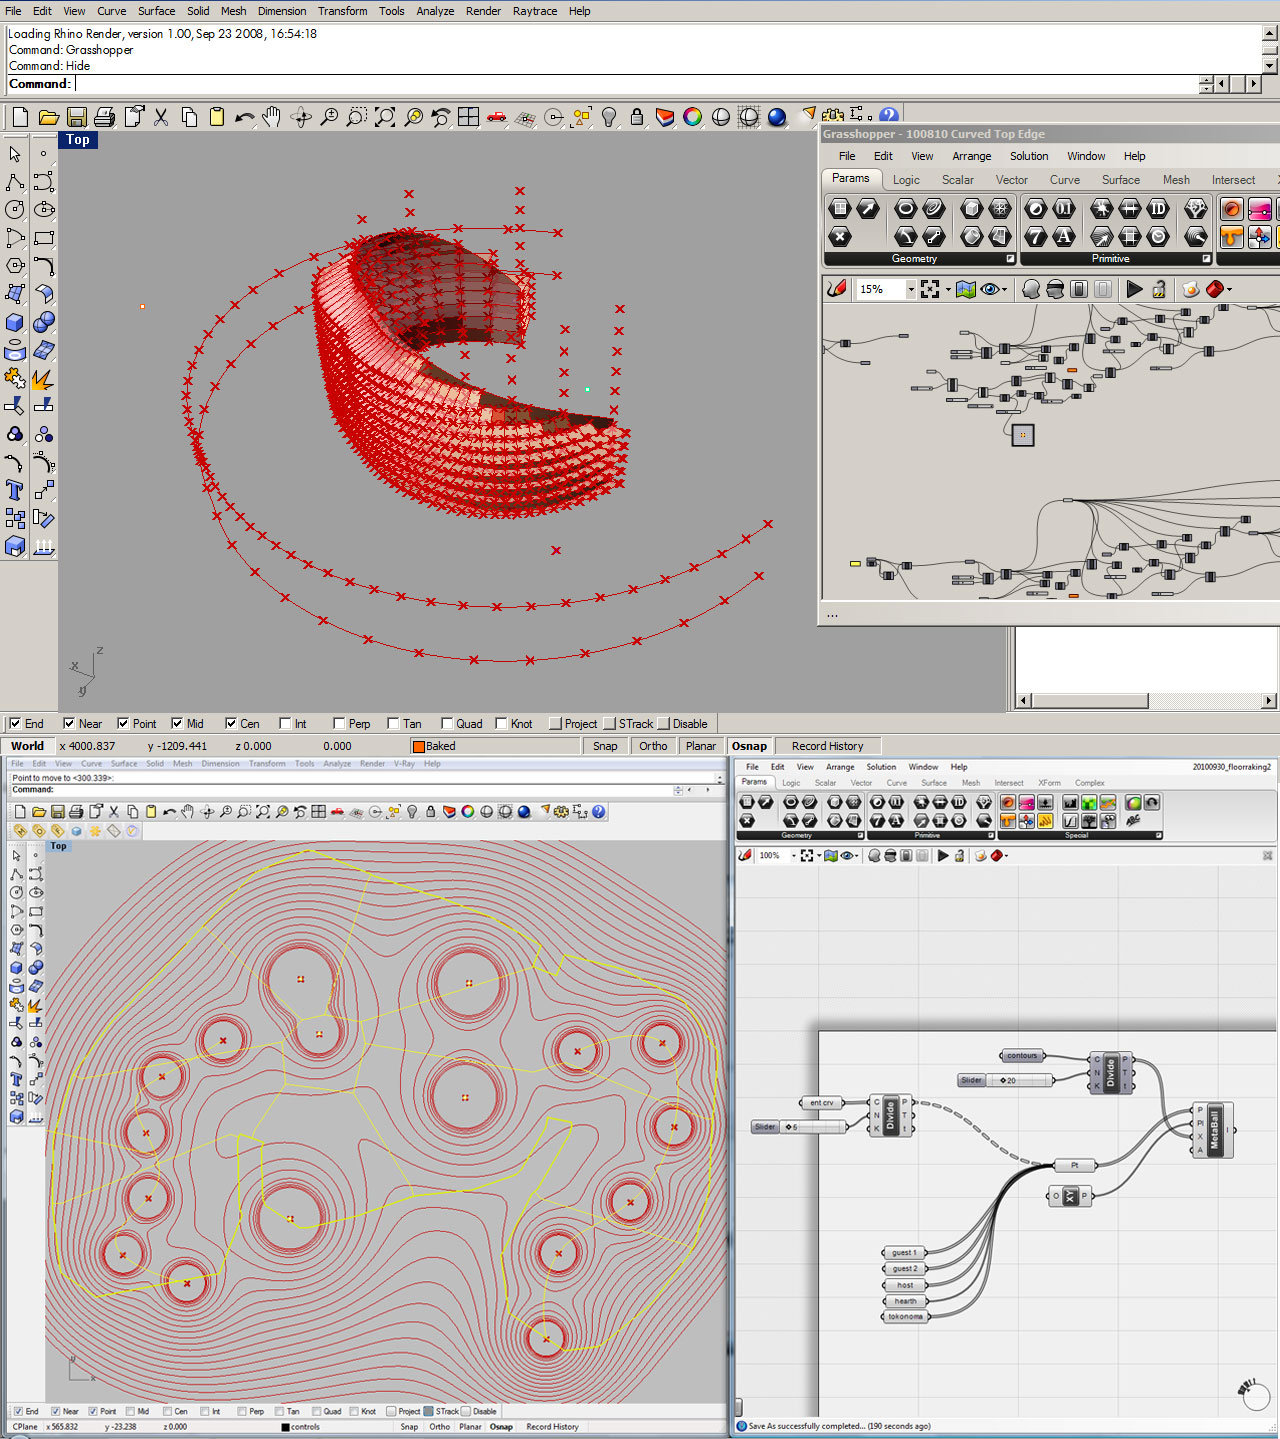Expand the Special panel in lower Grasshopper
The image size is (1280, 1439).
(1159, 835)
